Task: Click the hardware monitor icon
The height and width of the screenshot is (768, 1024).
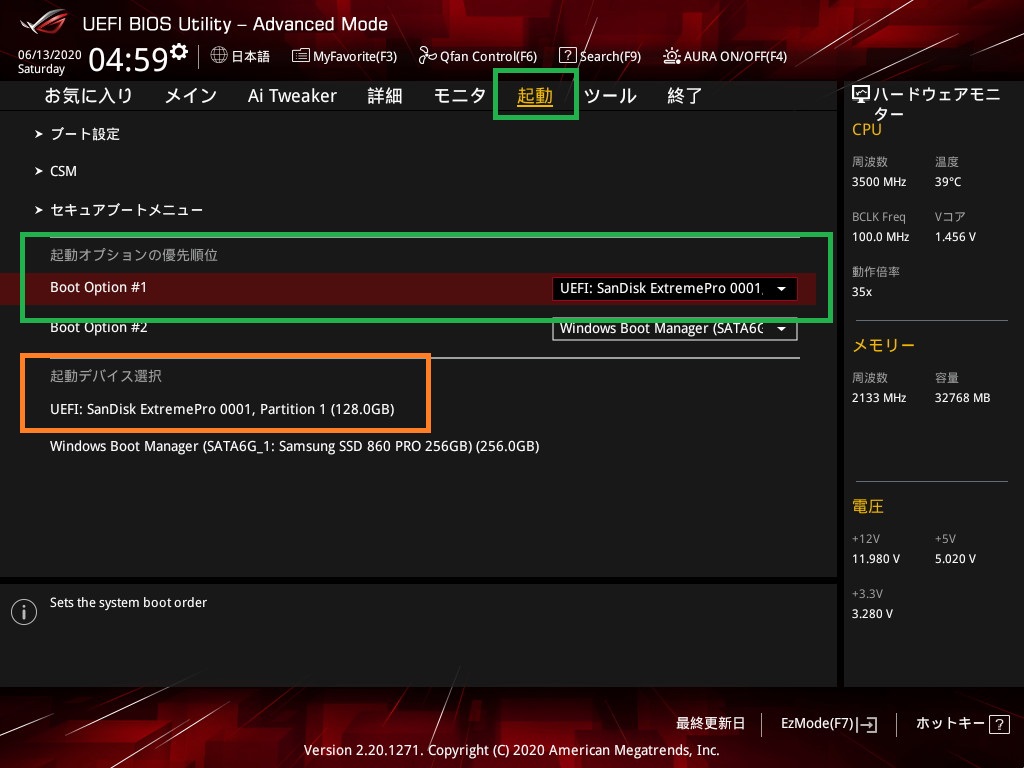Action: click(x=861, y=95)
